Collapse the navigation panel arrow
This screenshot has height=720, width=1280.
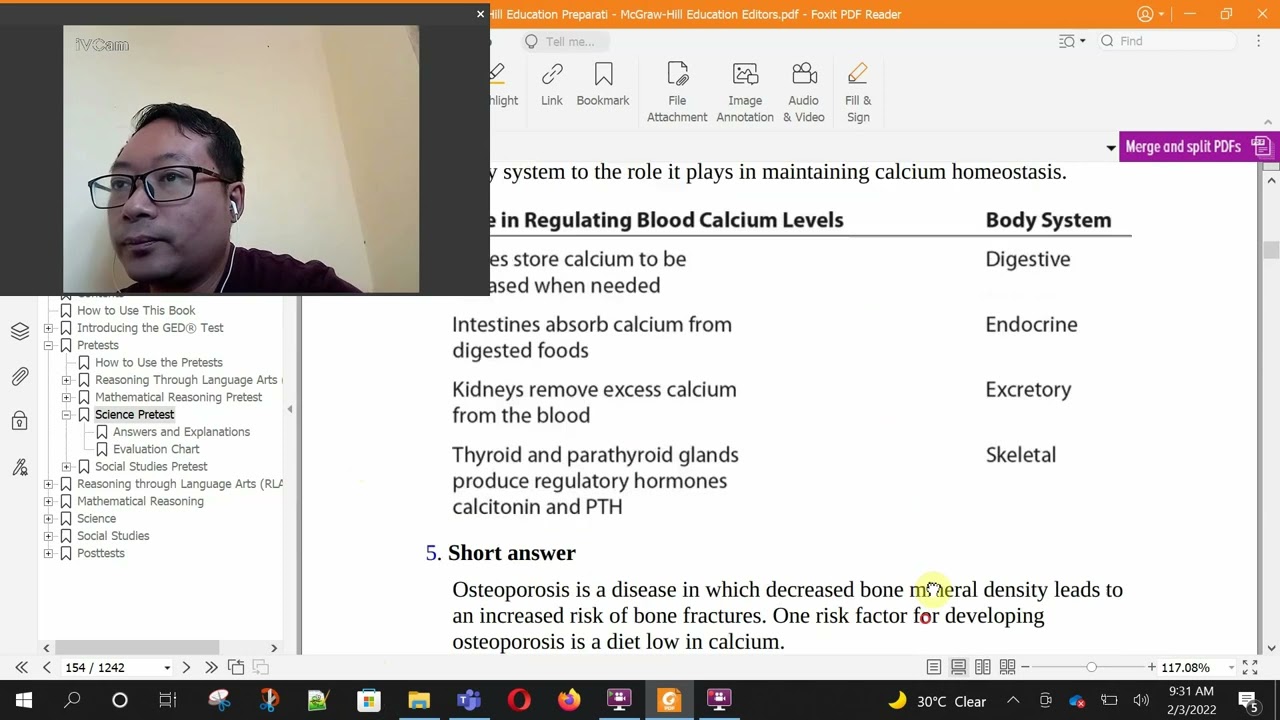pyautogui.click(x=290, y=409)
